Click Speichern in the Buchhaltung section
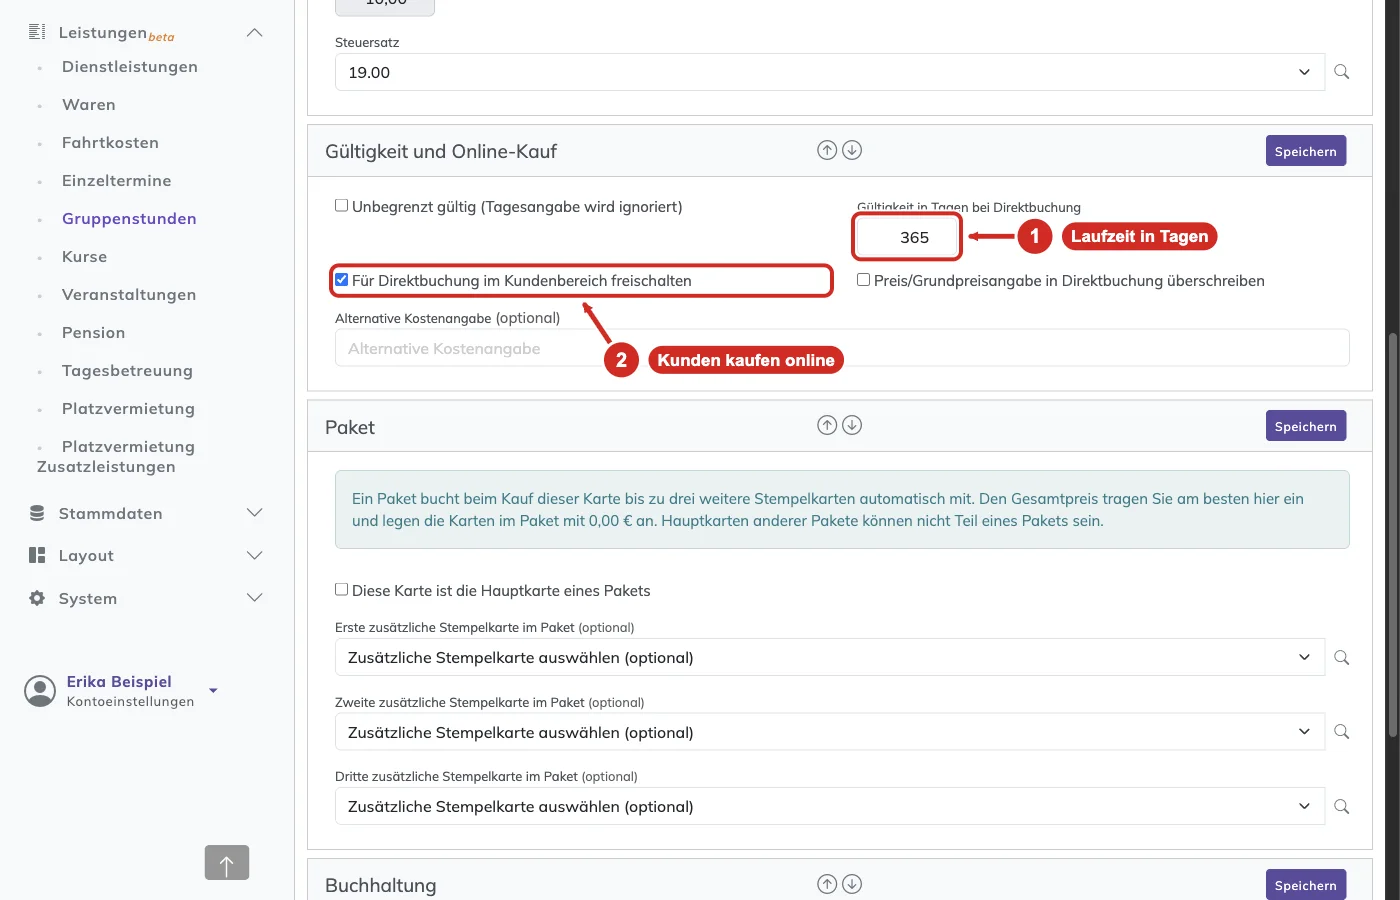The image size is (1400, 900). click(x=1306, y=885)
